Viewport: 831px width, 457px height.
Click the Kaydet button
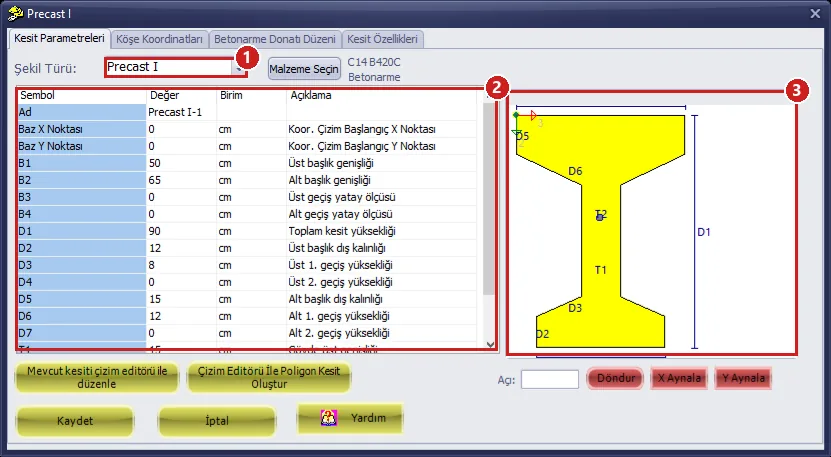click(x=75, y=421)
